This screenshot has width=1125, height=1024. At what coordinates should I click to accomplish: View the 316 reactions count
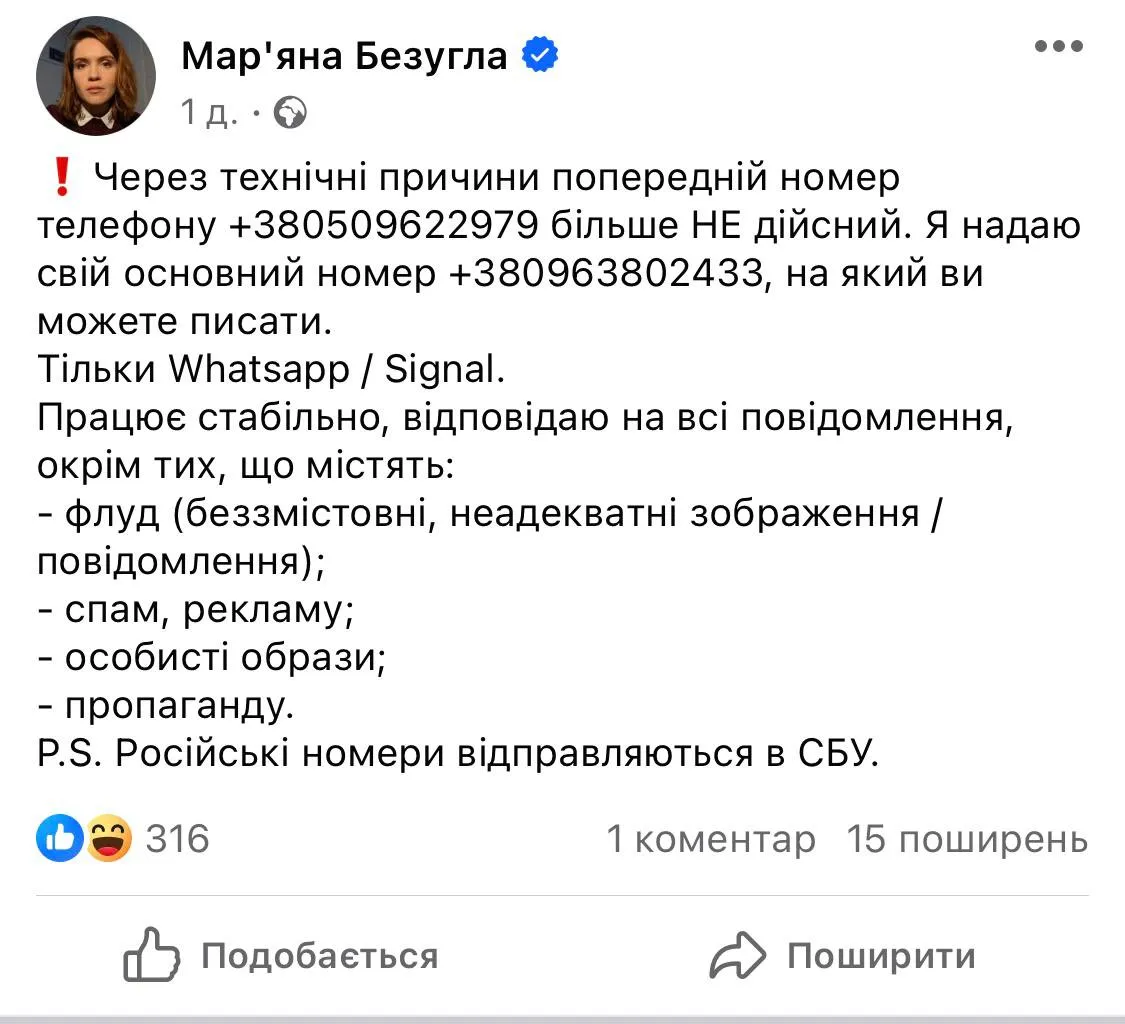(x=177, y=838)
